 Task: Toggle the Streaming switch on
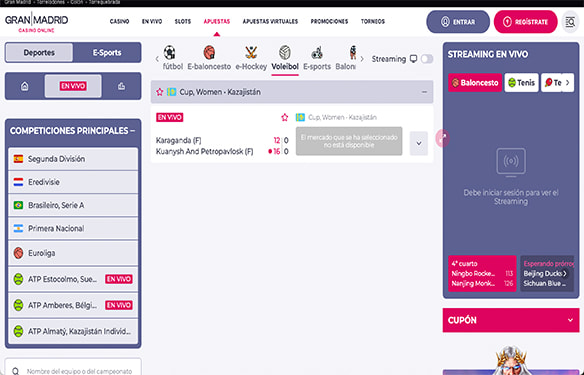coord(427,59)
